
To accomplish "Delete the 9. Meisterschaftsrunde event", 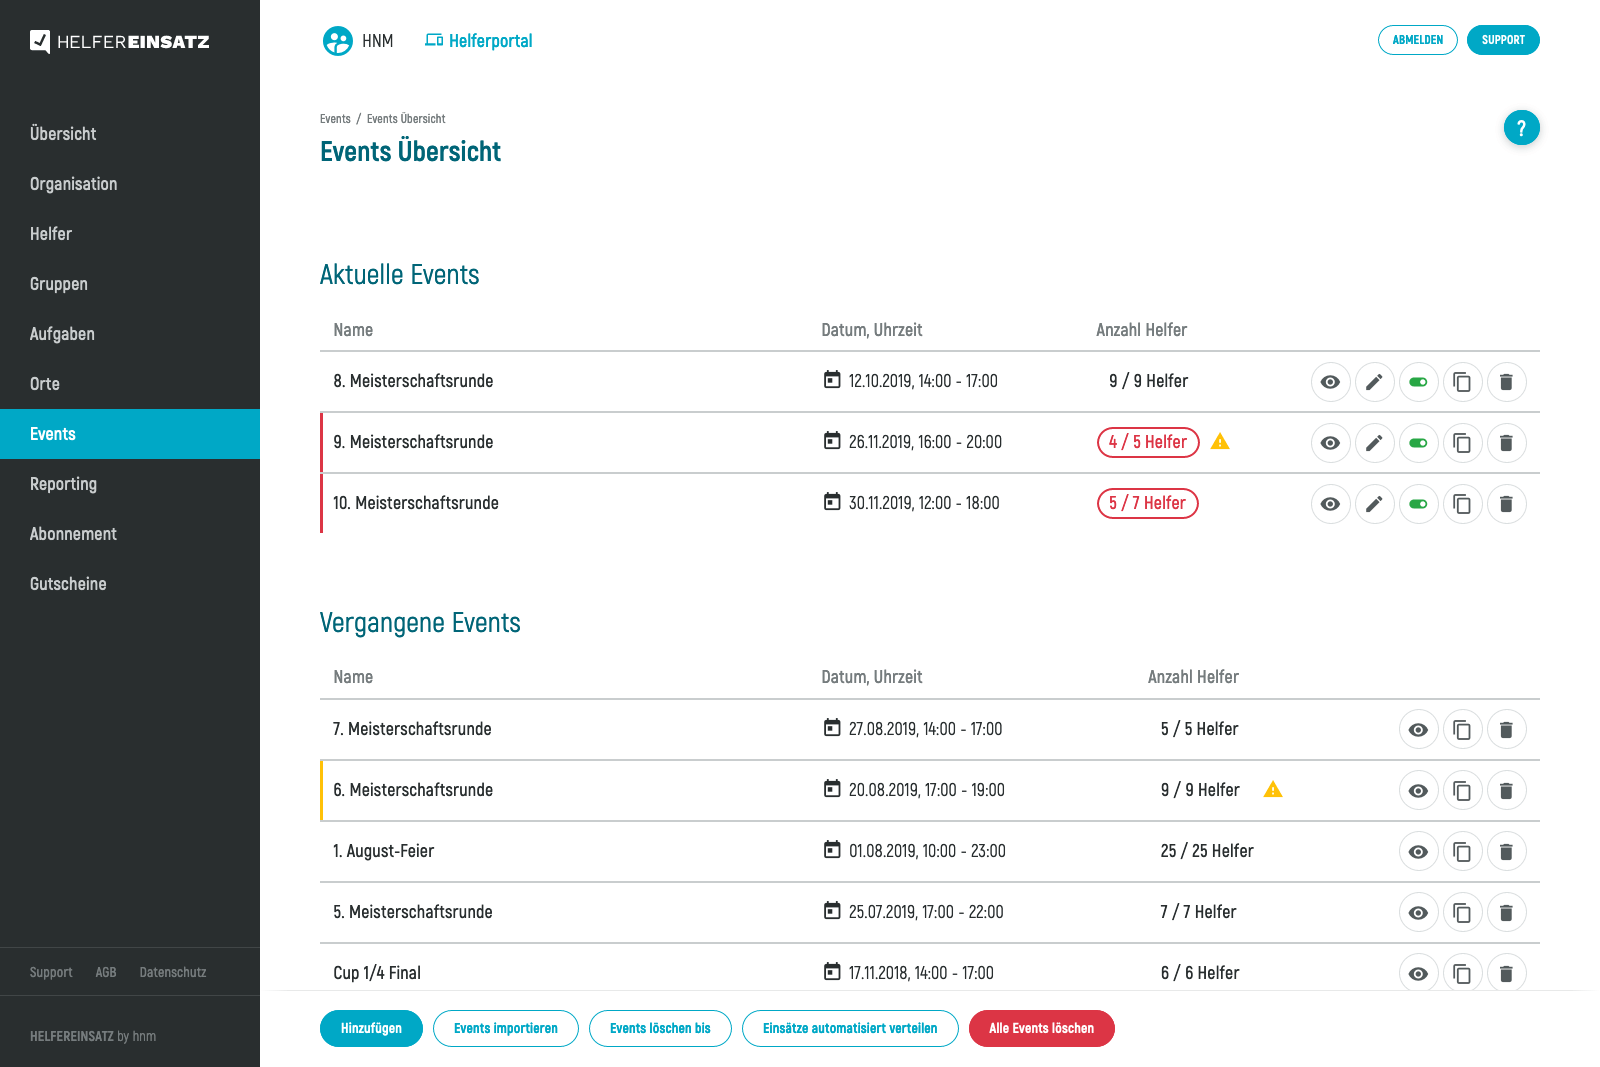I will pos(1506,443).
